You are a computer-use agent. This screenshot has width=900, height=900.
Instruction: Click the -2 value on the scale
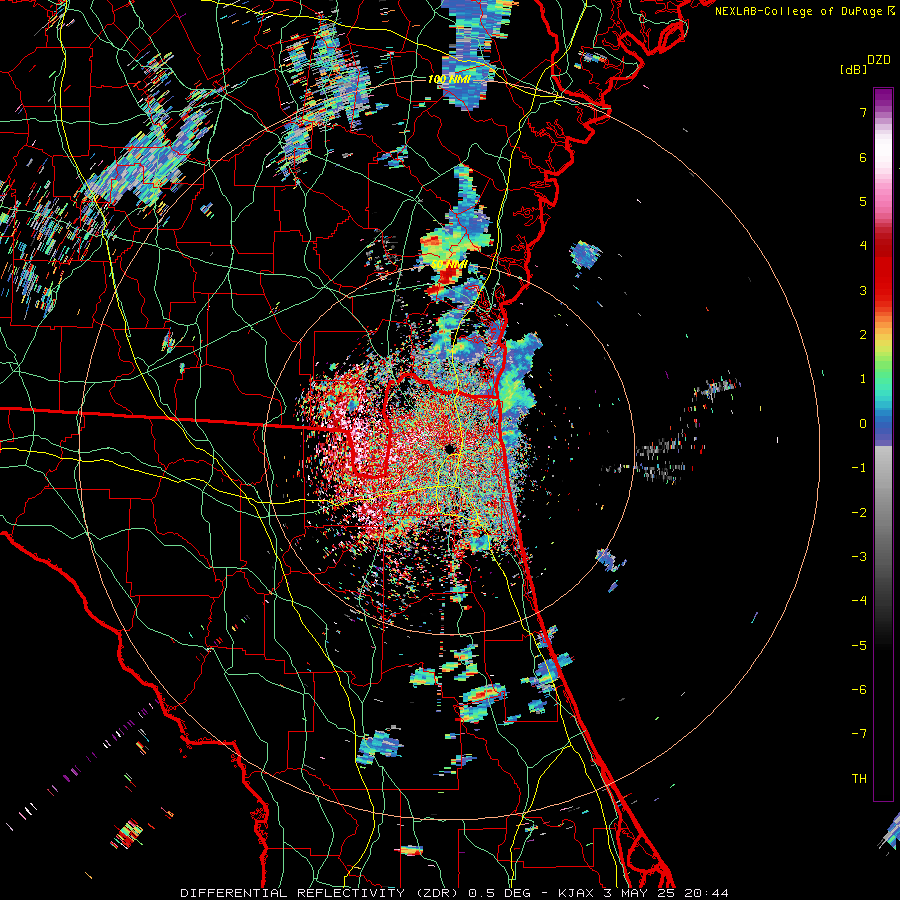[859, 513]
